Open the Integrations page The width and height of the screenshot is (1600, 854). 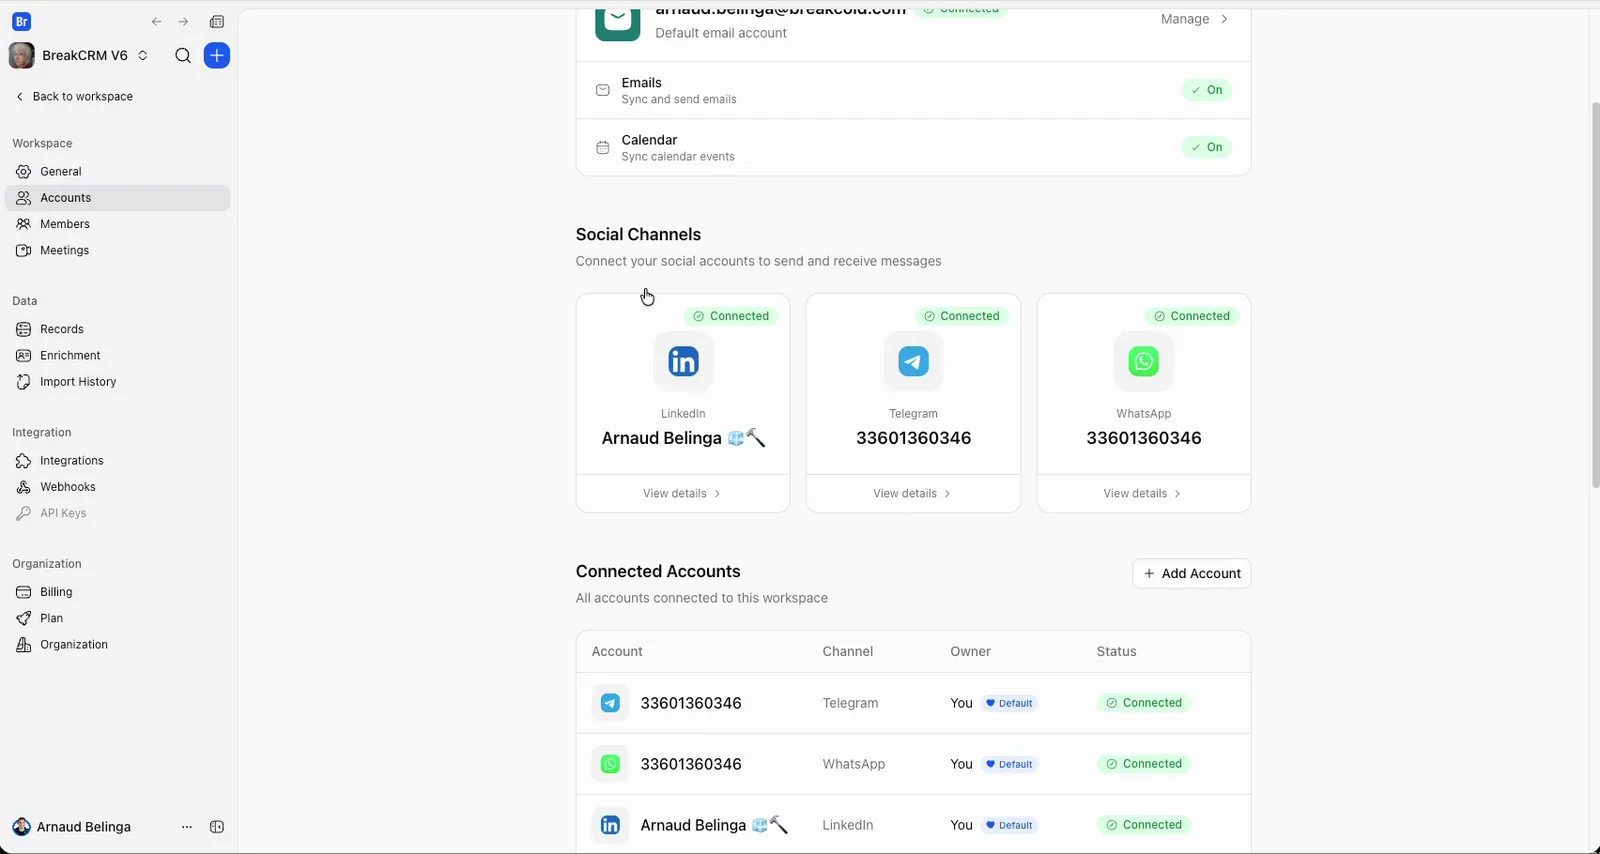(x=117, y=461)
